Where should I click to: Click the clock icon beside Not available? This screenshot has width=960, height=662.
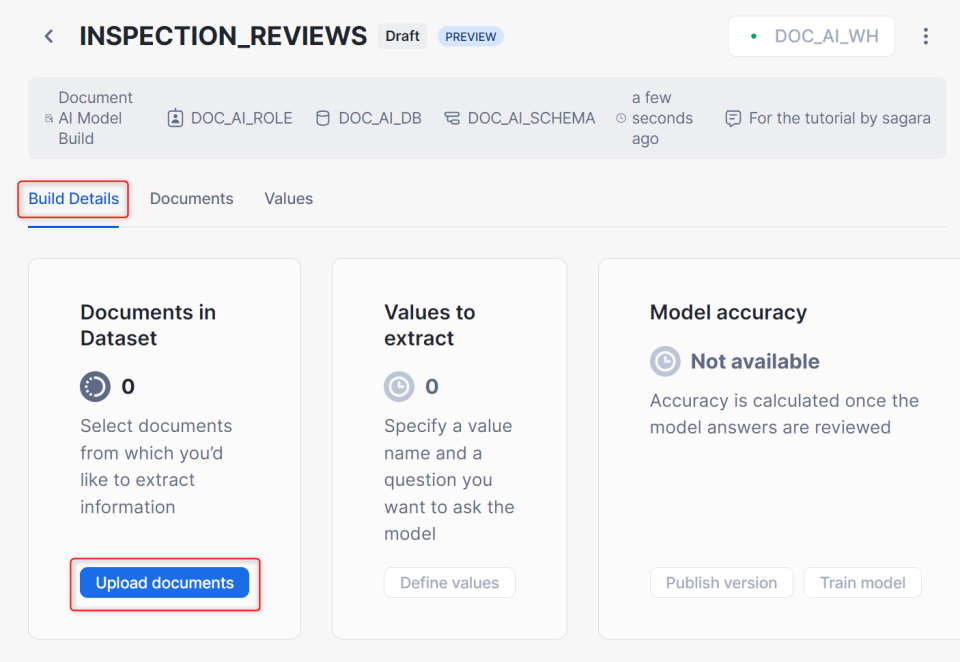click(665, 361)
